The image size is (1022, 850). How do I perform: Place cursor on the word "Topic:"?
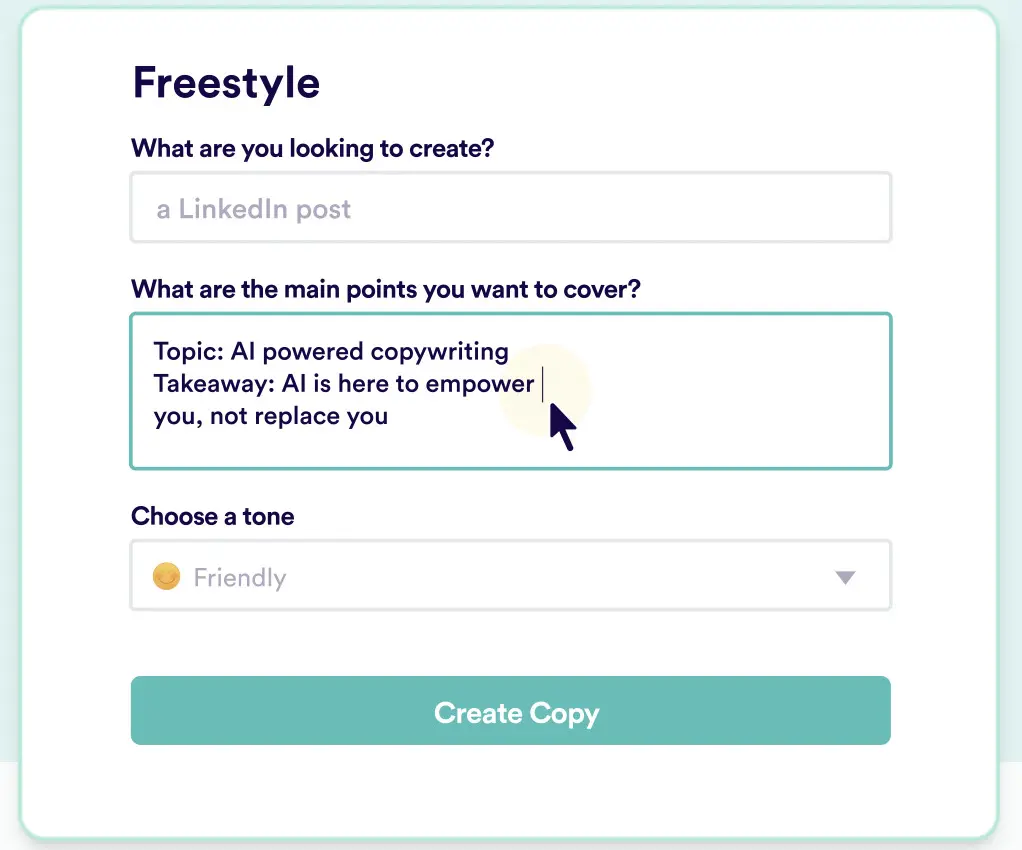(x=189, y=352)
